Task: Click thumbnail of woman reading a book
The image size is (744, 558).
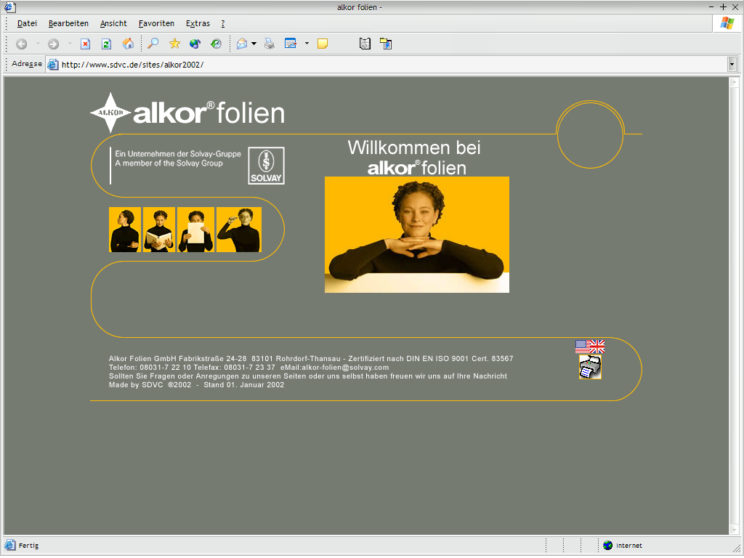Action: coord(159,230)
